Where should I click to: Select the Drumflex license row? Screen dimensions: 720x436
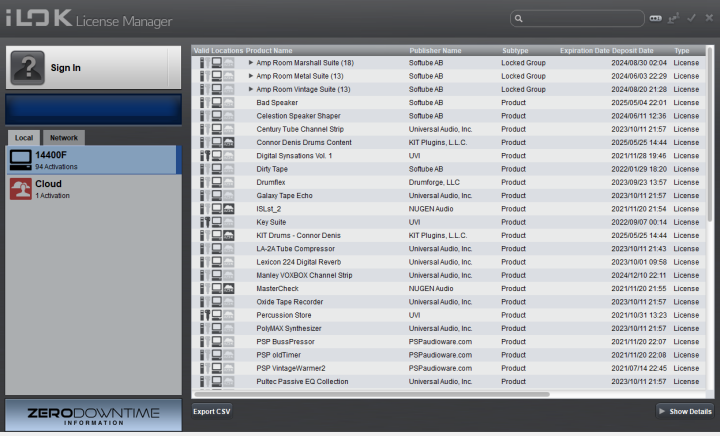click(449, 182)
